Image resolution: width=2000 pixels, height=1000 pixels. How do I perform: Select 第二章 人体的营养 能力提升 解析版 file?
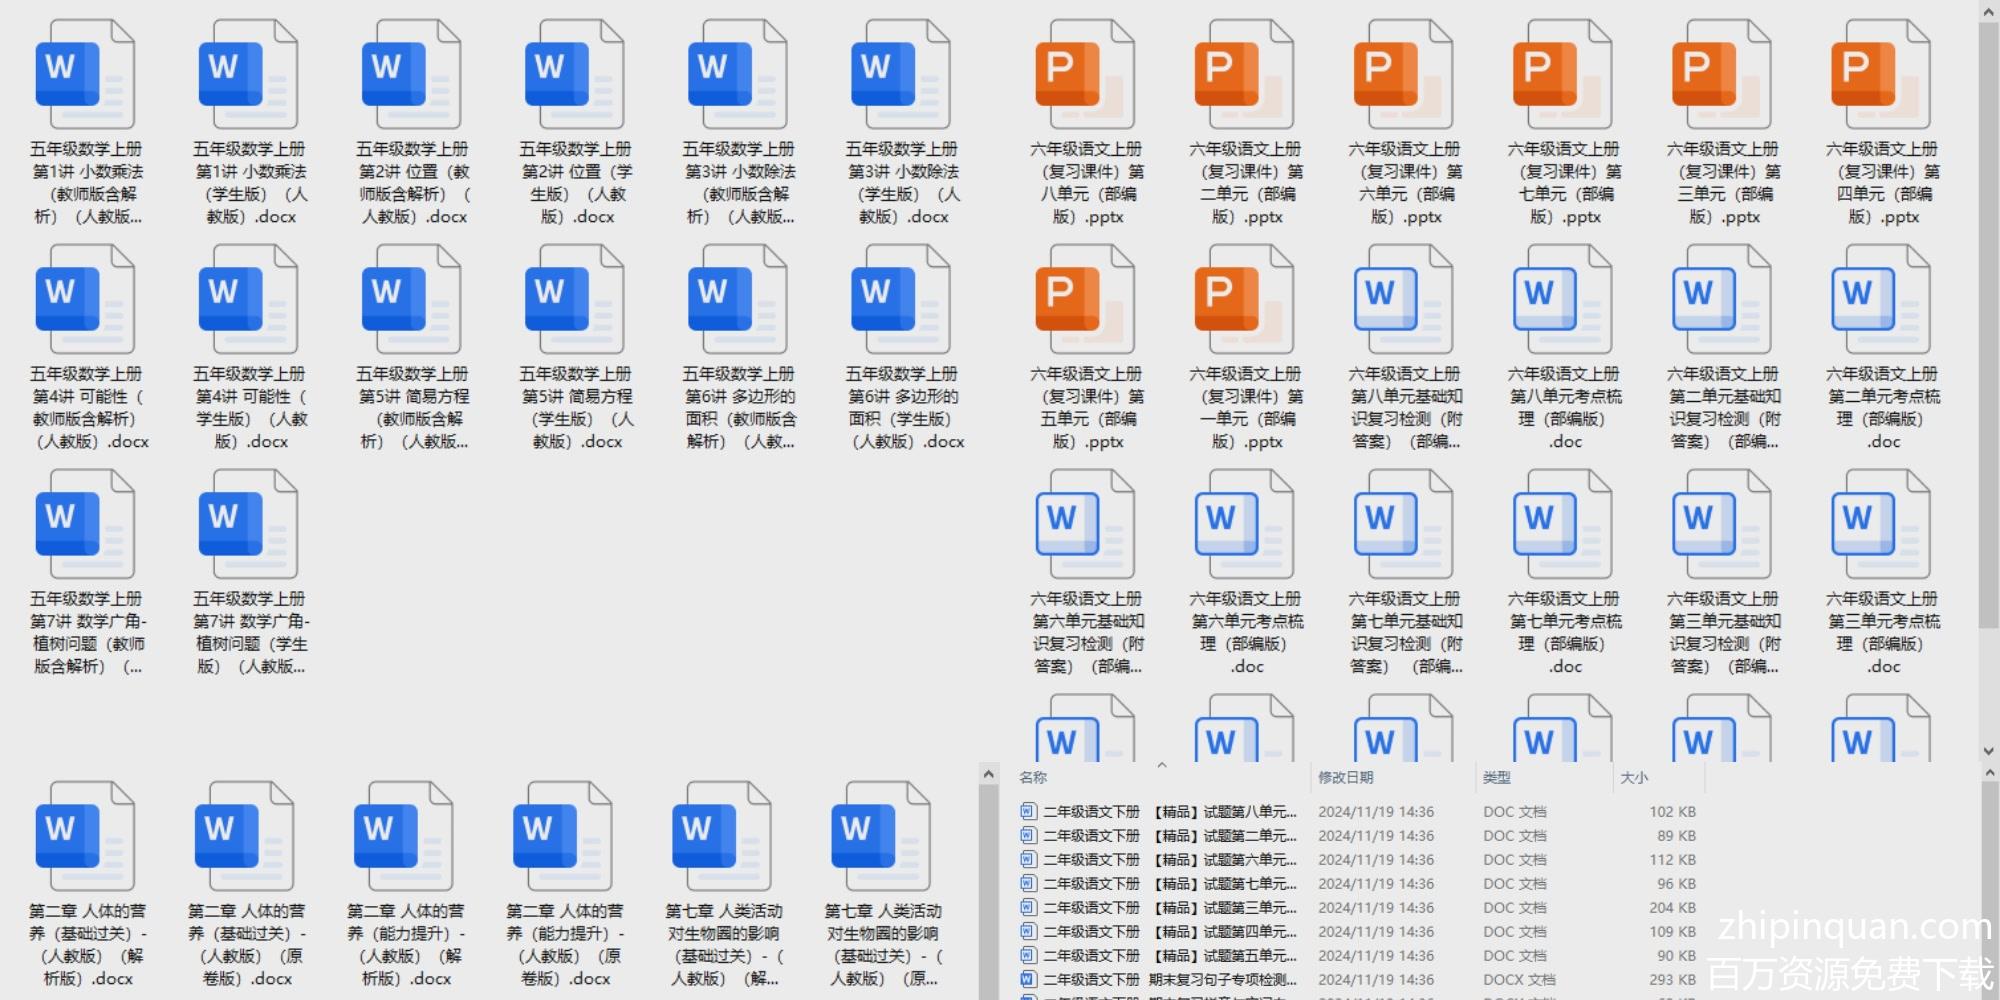(403, 838)
